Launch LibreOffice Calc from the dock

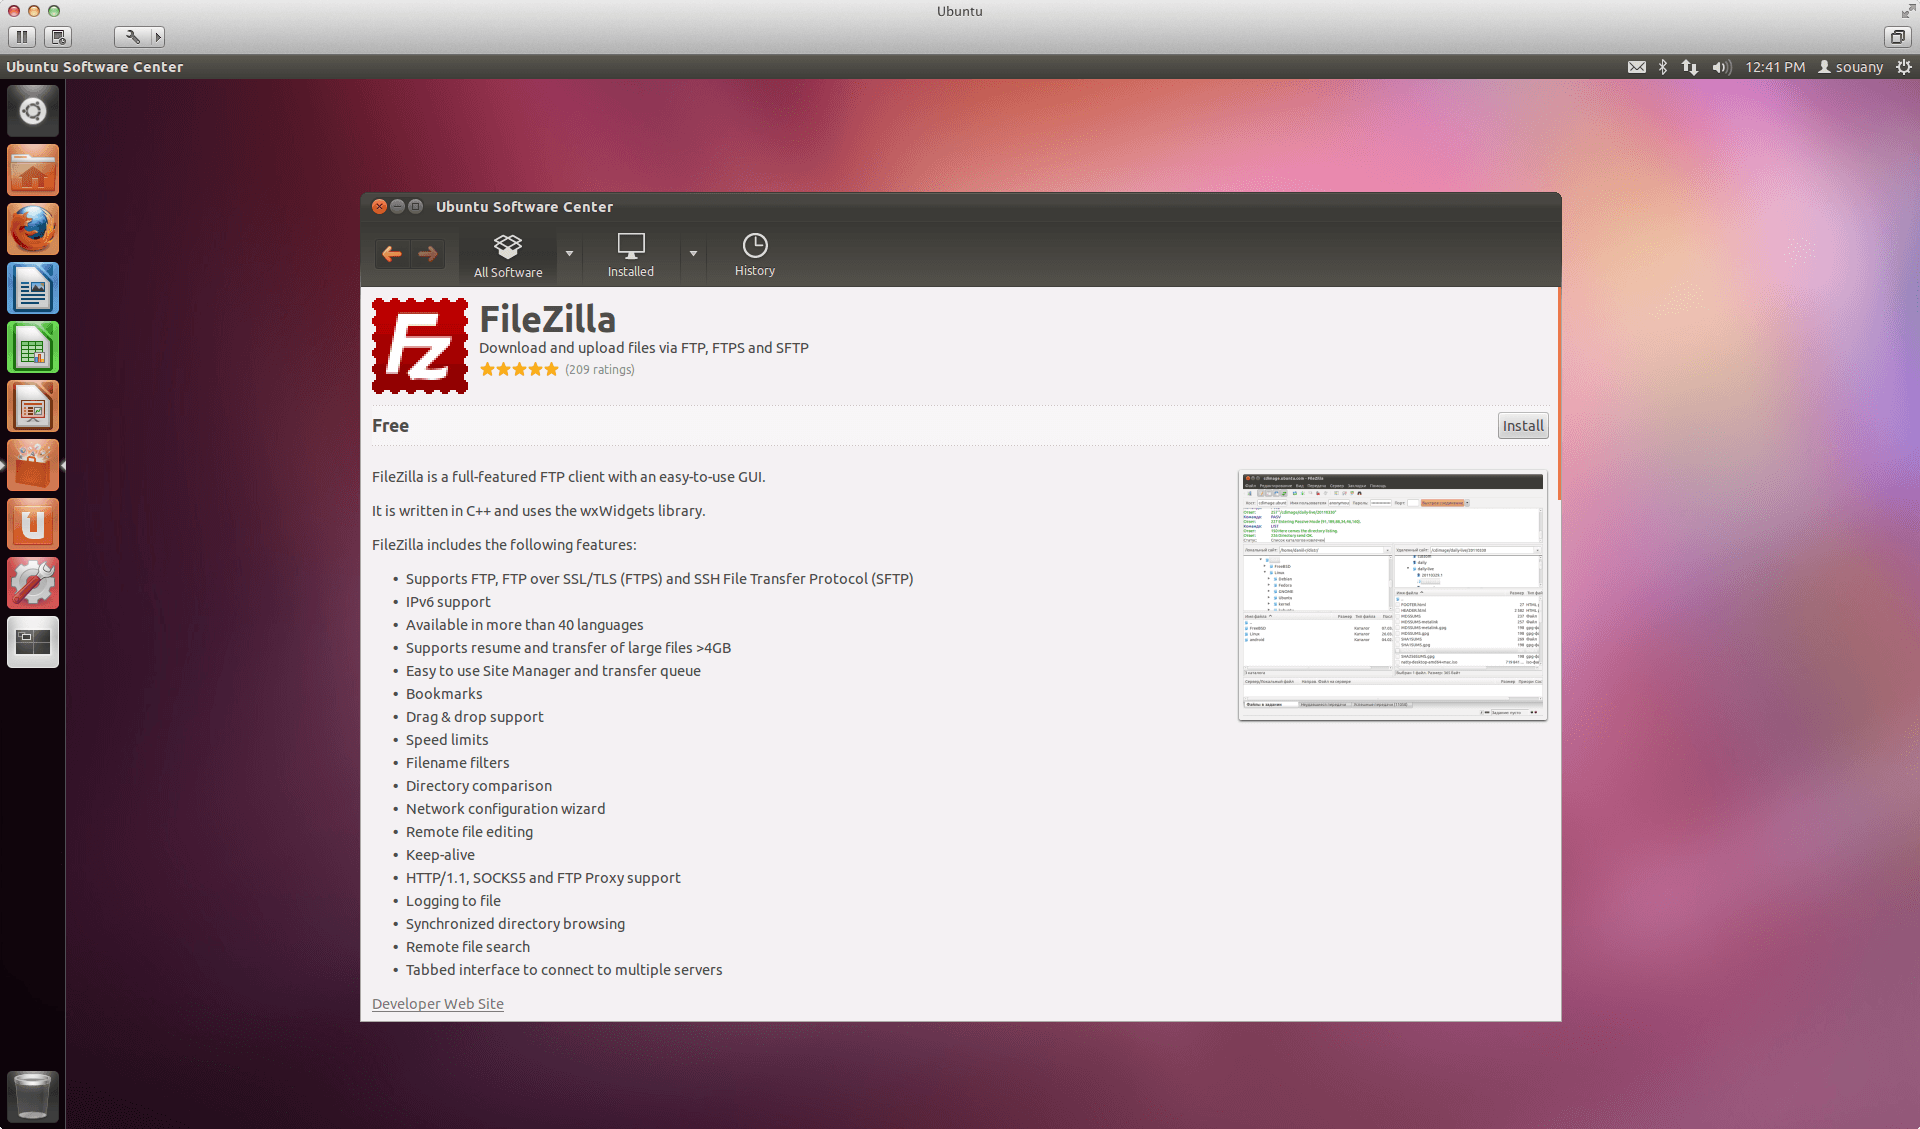pyautogui.click(x=33, y=347)
